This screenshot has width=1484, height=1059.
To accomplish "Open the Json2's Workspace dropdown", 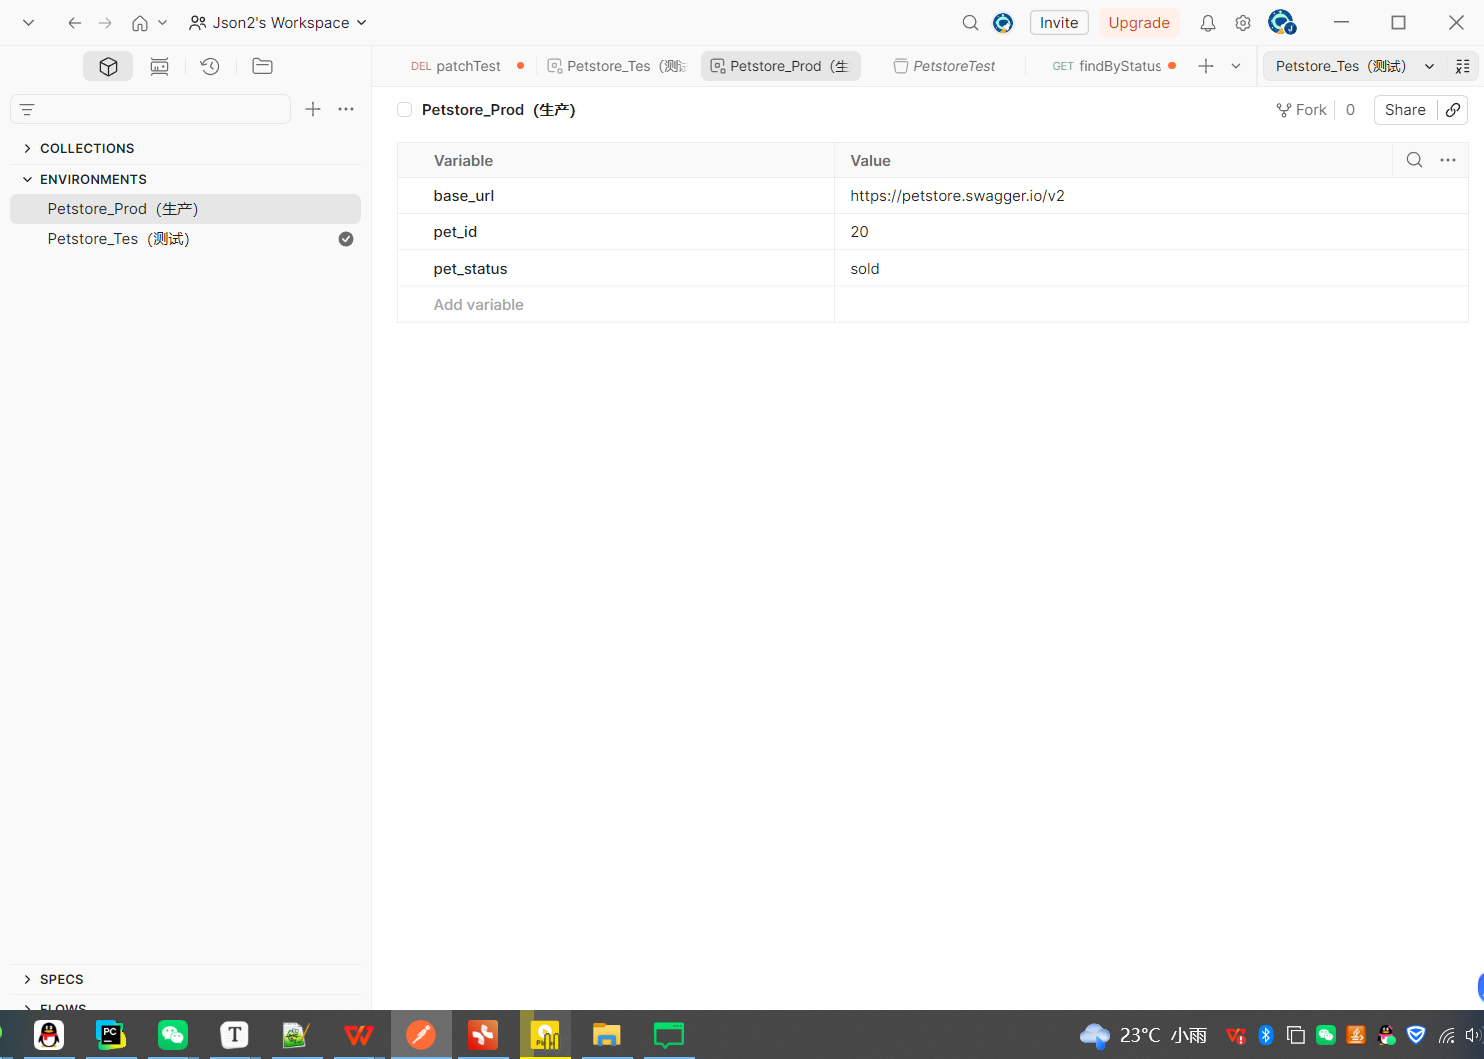I will point(278,23).
